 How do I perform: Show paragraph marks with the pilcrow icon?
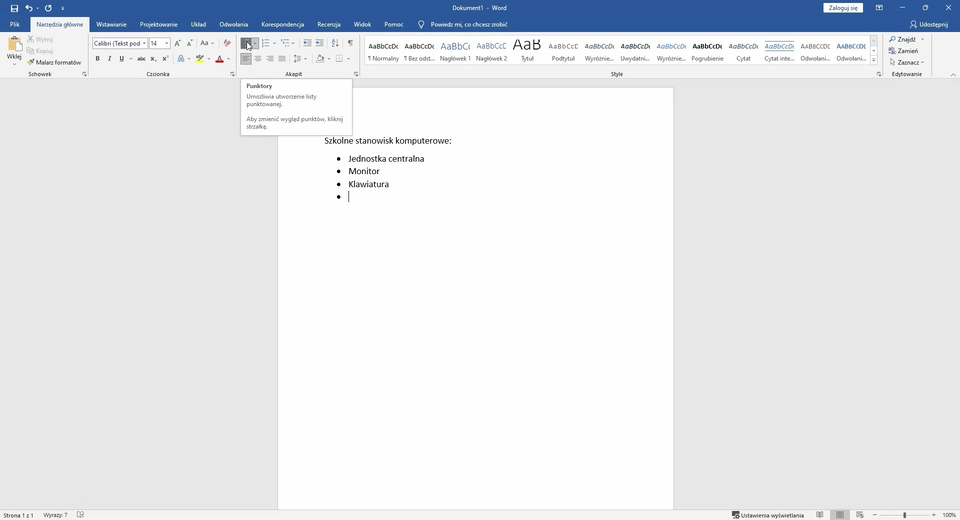tap(350, 43)
